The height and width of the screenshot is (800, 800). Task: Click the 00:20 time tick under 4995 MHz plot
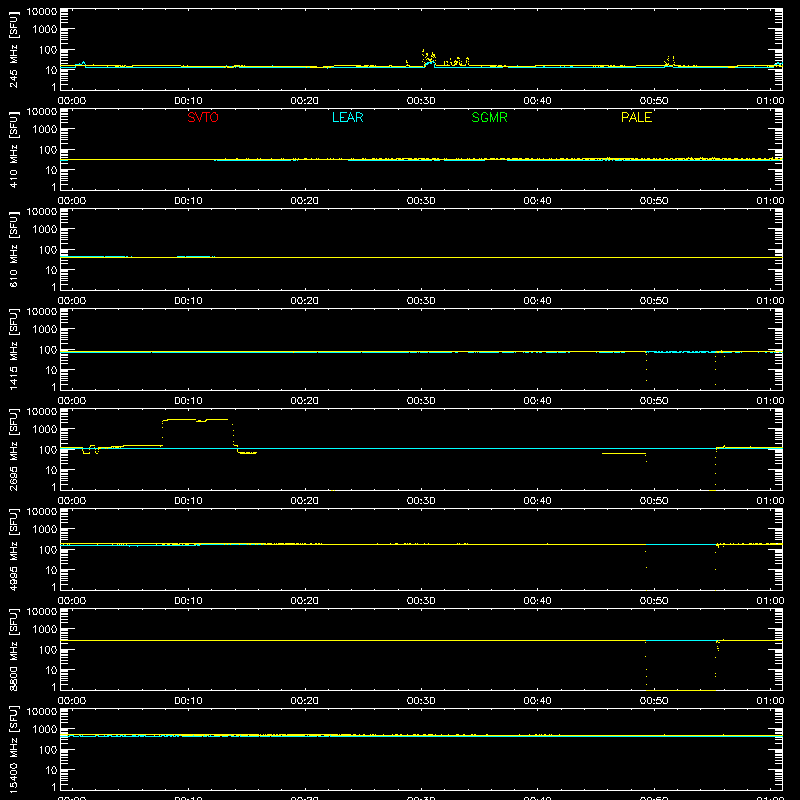click(305, 601)
